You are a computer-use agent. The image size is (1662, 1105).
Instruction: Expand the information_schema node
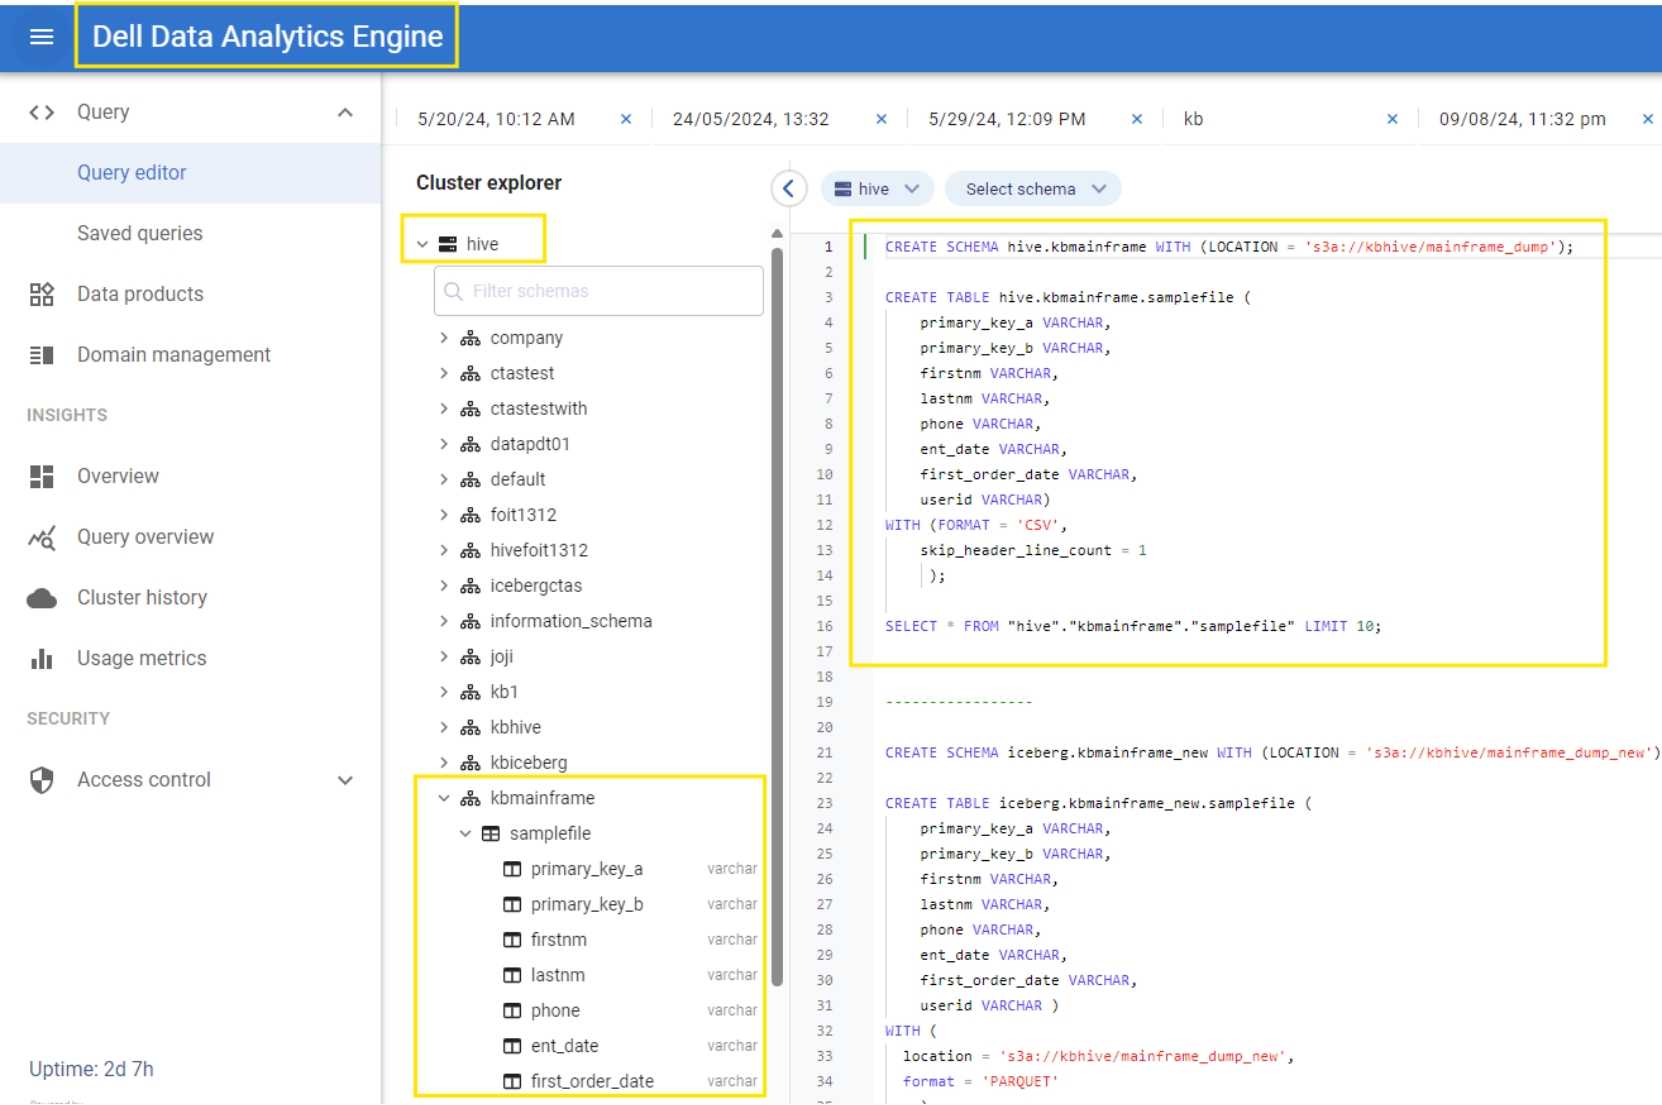pos(444,621)
